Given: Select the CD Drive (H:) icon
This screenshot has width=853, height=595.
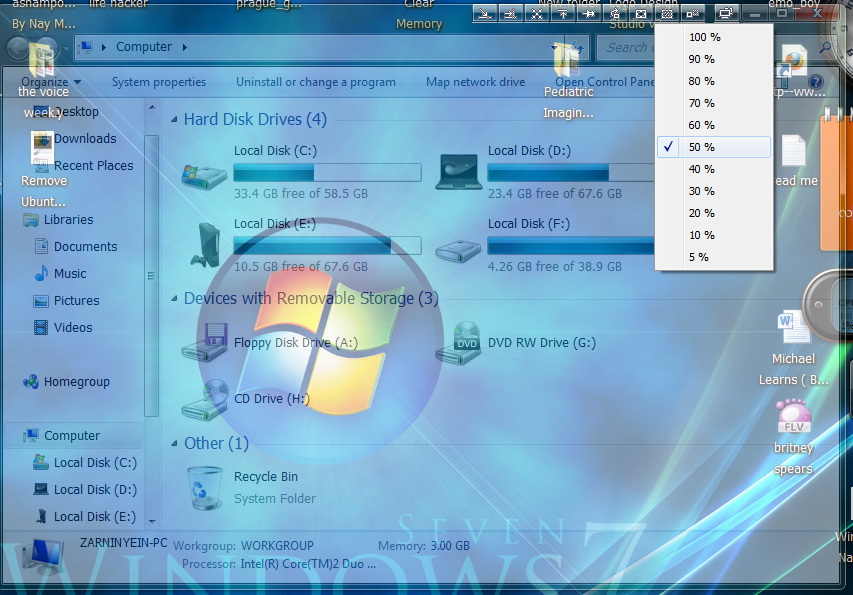Looking at the screenshot, I should coord(205,400).
